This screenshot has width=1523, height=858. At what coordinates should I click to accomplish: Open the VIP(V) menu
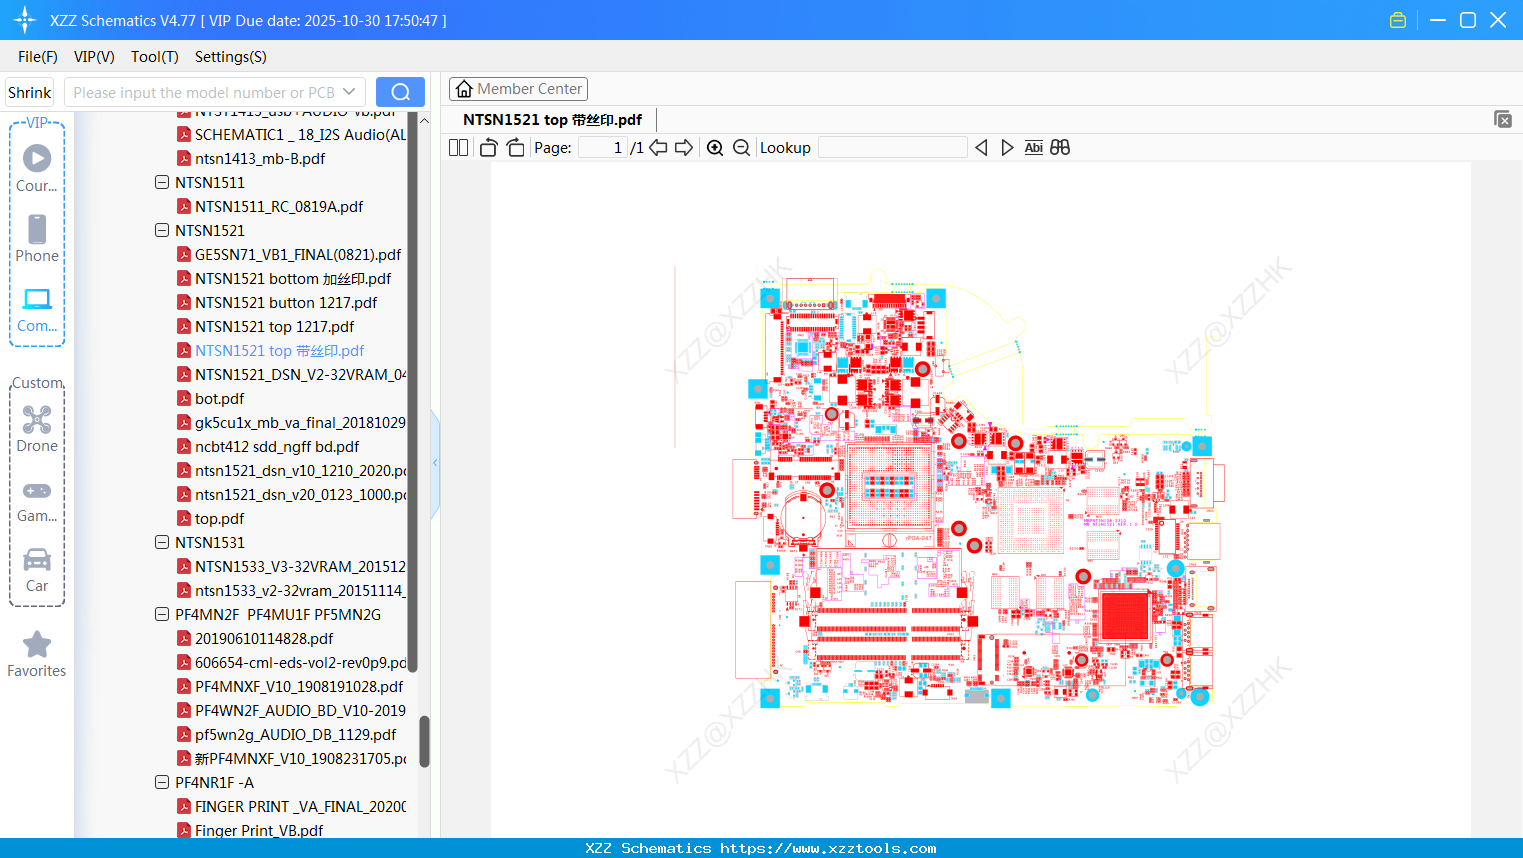tap(94, 57)
